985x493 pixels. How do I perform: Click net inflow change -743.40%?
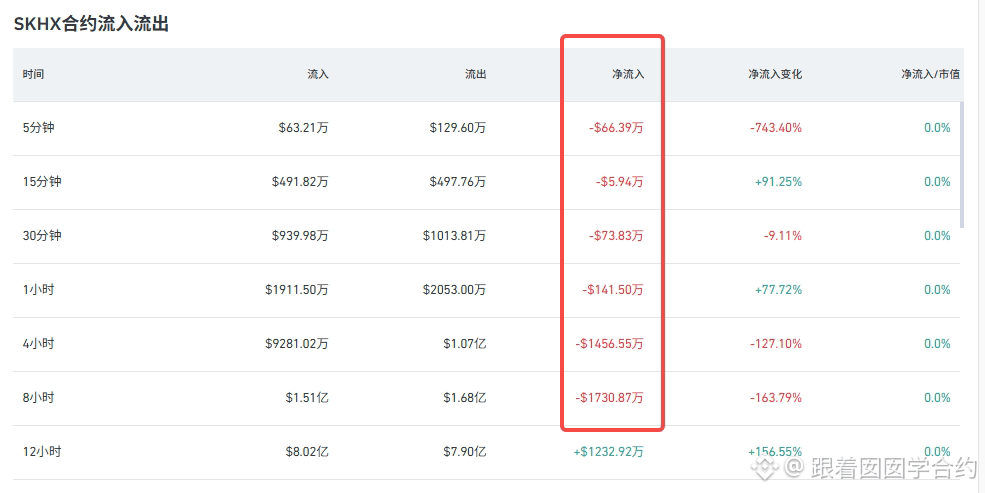(x=776, y=127)
